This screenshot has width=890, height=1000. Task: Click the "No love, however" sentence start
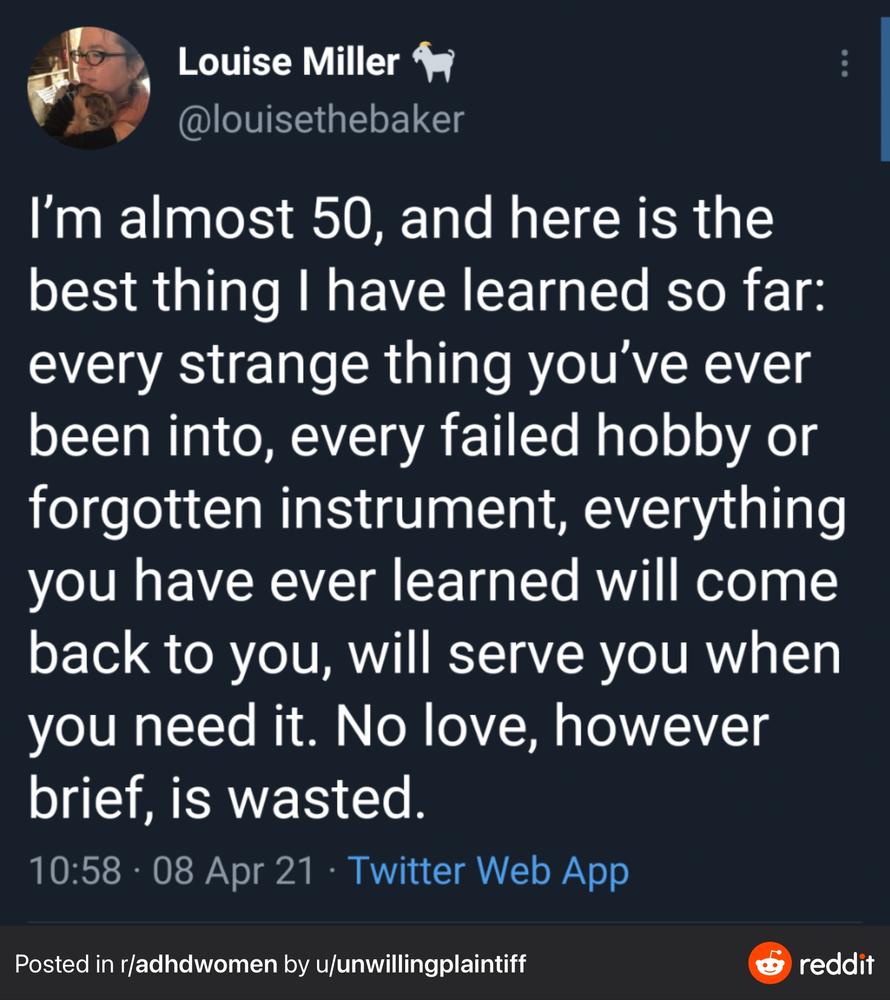coord(552,726)
